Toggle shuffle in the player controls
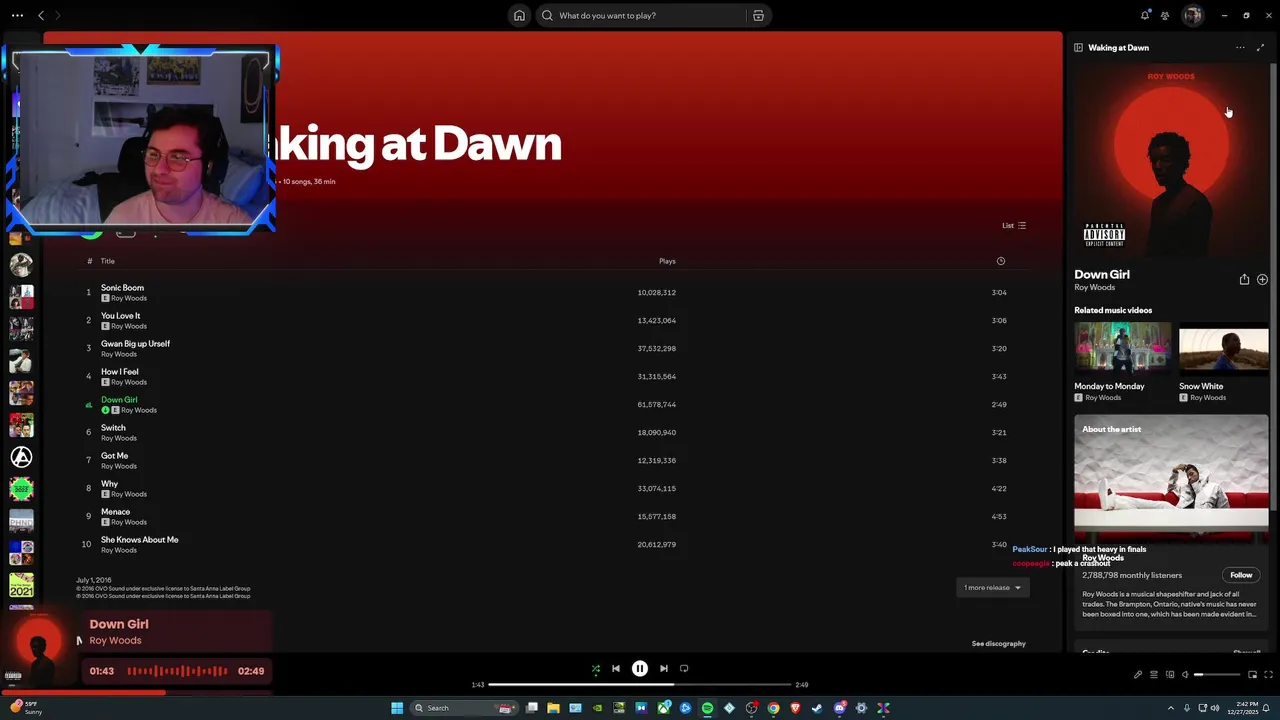1280x720 pixels. [x=596, y=669]
